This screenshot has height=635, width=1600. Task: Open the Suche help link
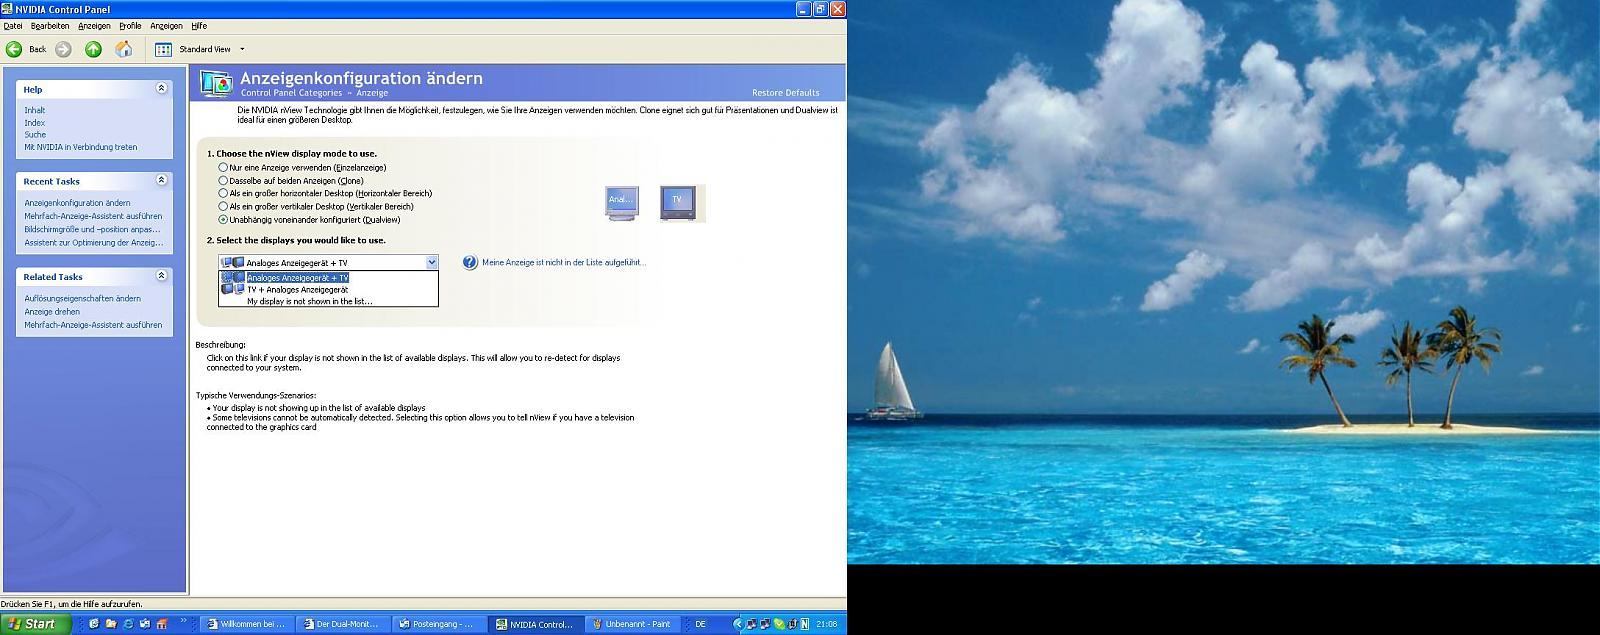click(35, 134)
